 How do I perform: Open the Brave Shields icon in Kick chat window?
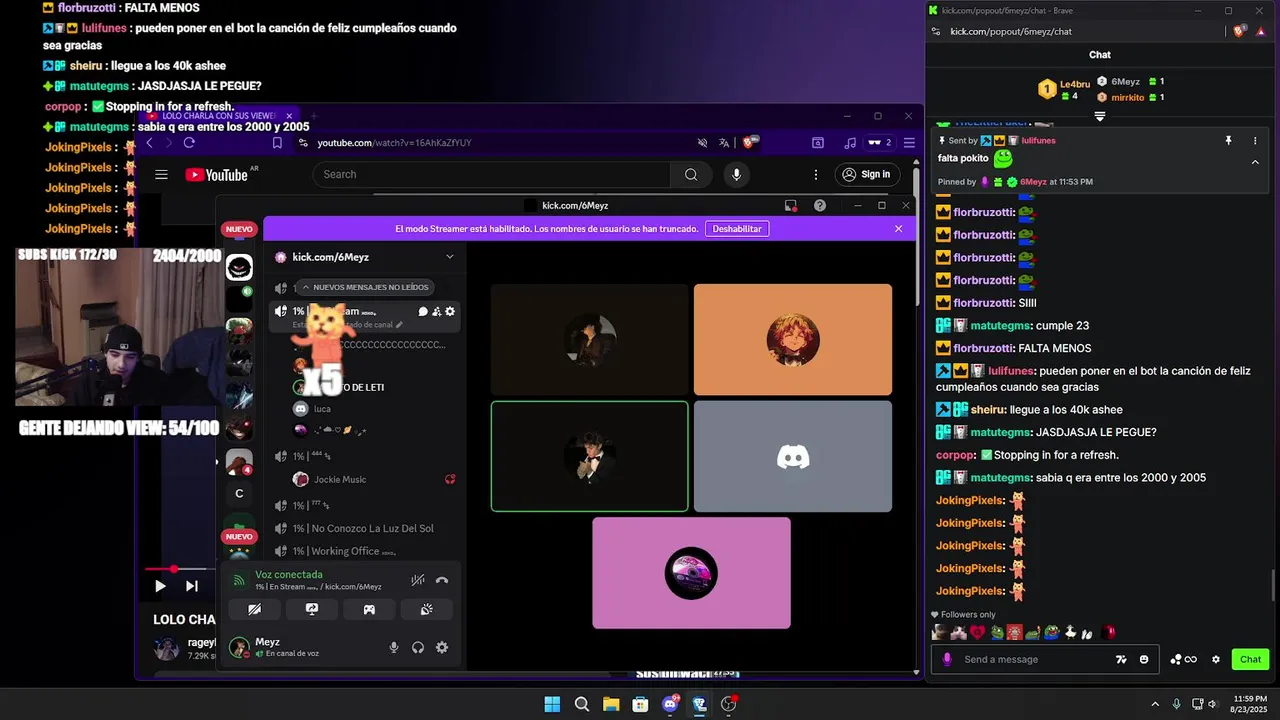point(1240,31)
